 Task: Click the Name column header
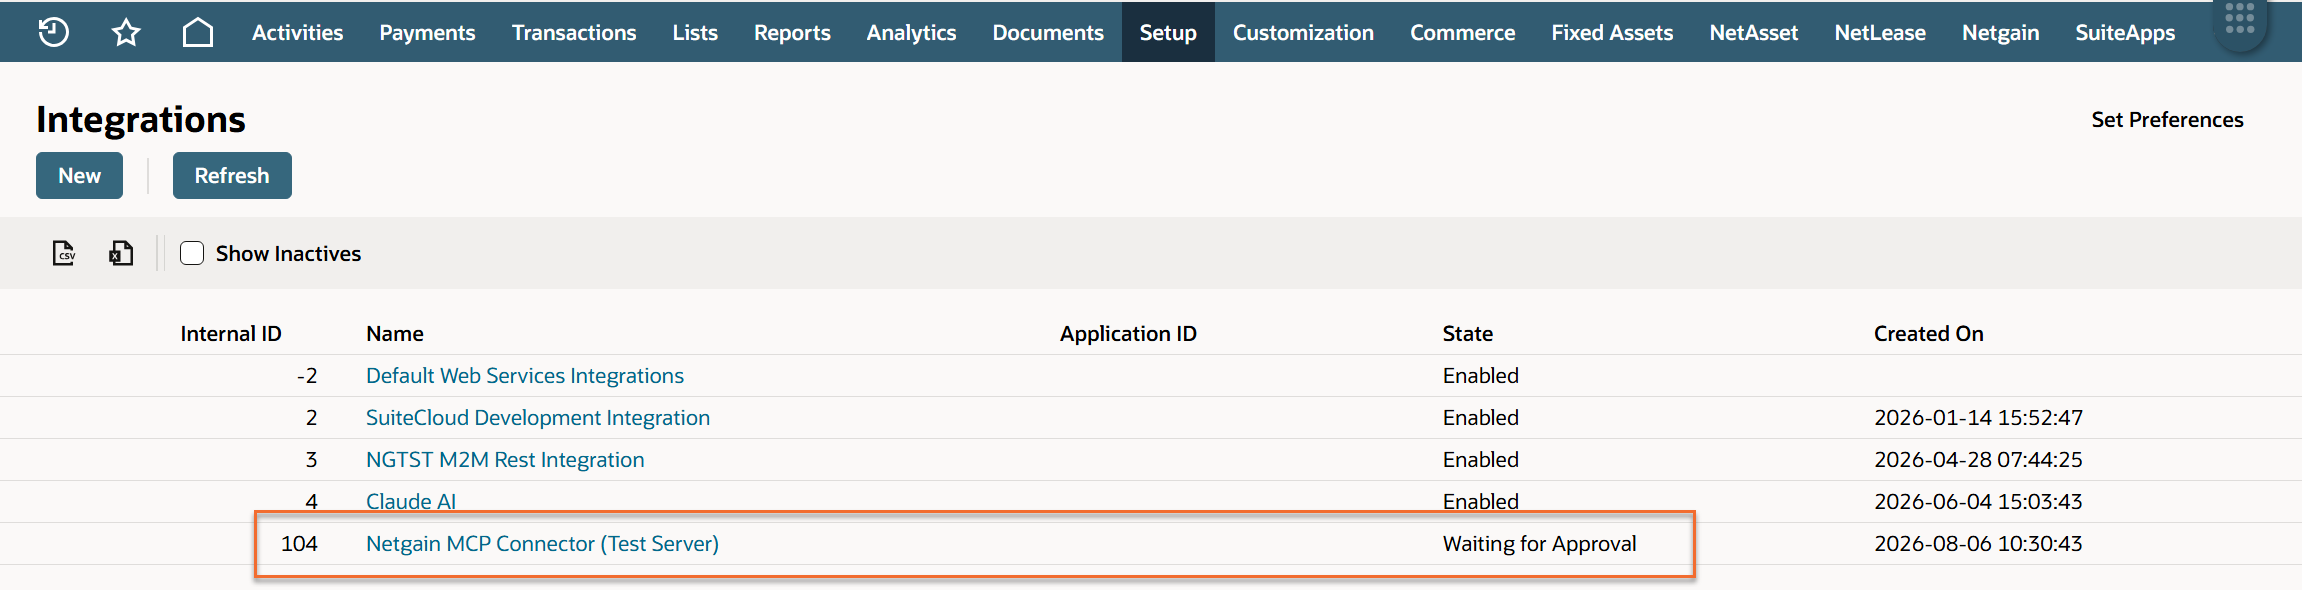(395, 333)
